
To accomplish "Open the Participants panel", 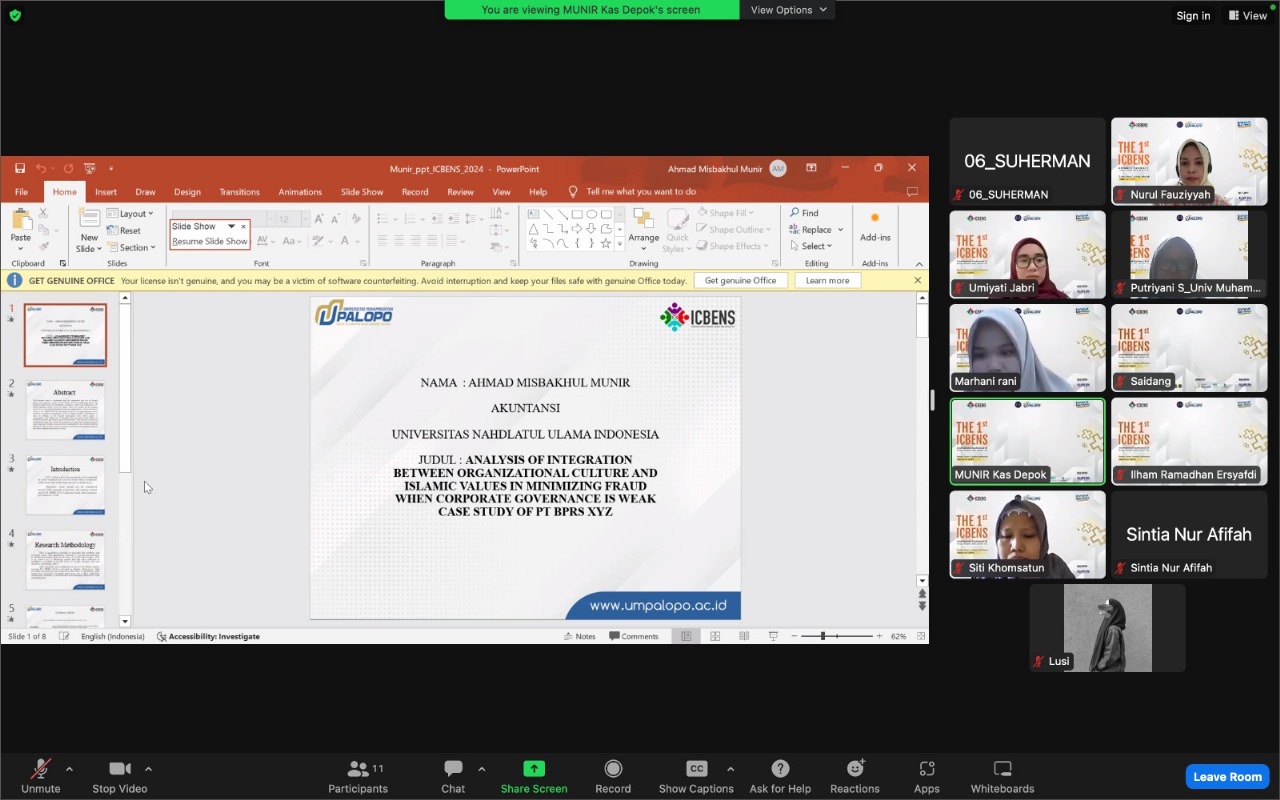I will coord(357,770).
